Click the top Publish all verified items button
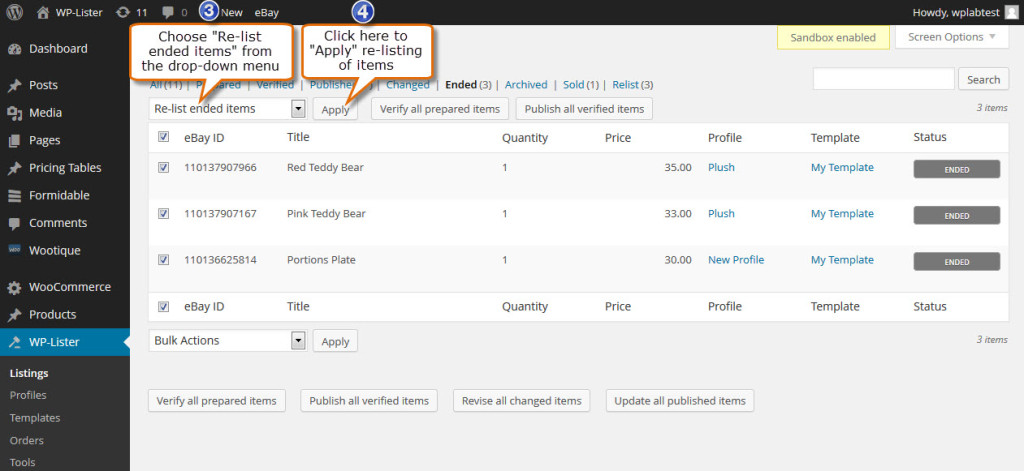Viewport: 1024px width, 471px height. [584, 109]
